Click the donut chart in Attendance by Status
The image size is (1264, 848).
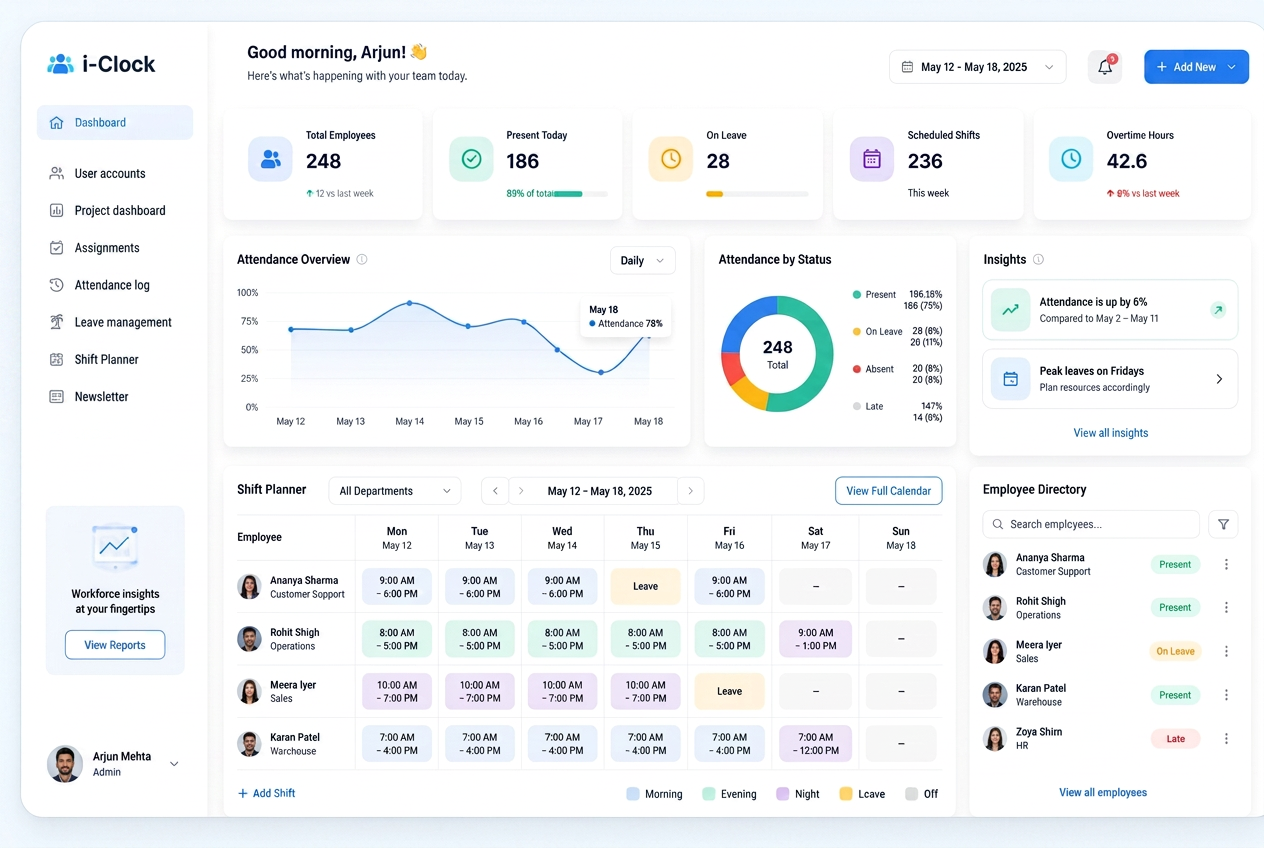click(x=777, y=353)
